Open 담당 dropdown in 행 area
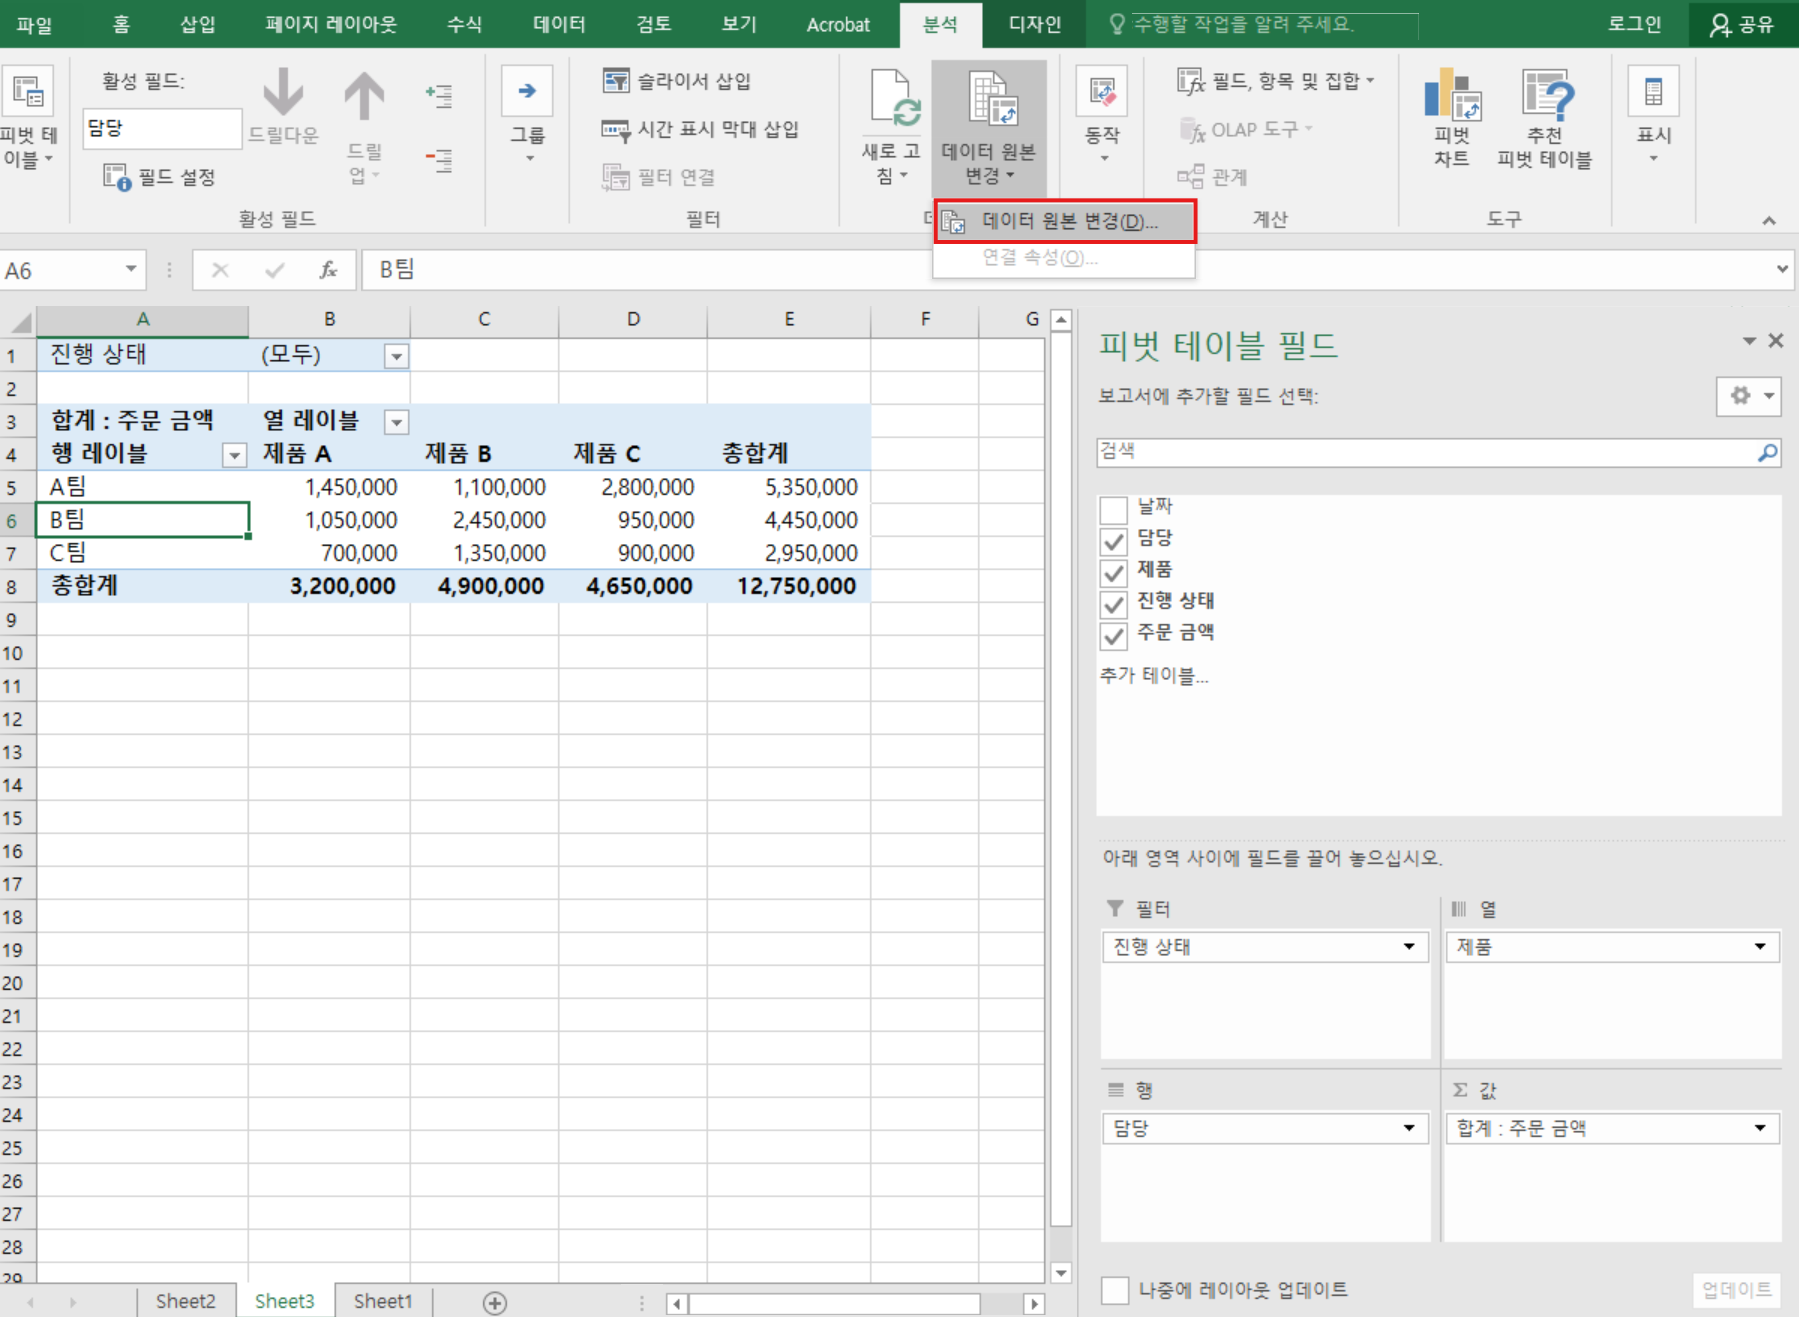Viewport: 1799px width, 1317px height. [x=1408, y=1129]
